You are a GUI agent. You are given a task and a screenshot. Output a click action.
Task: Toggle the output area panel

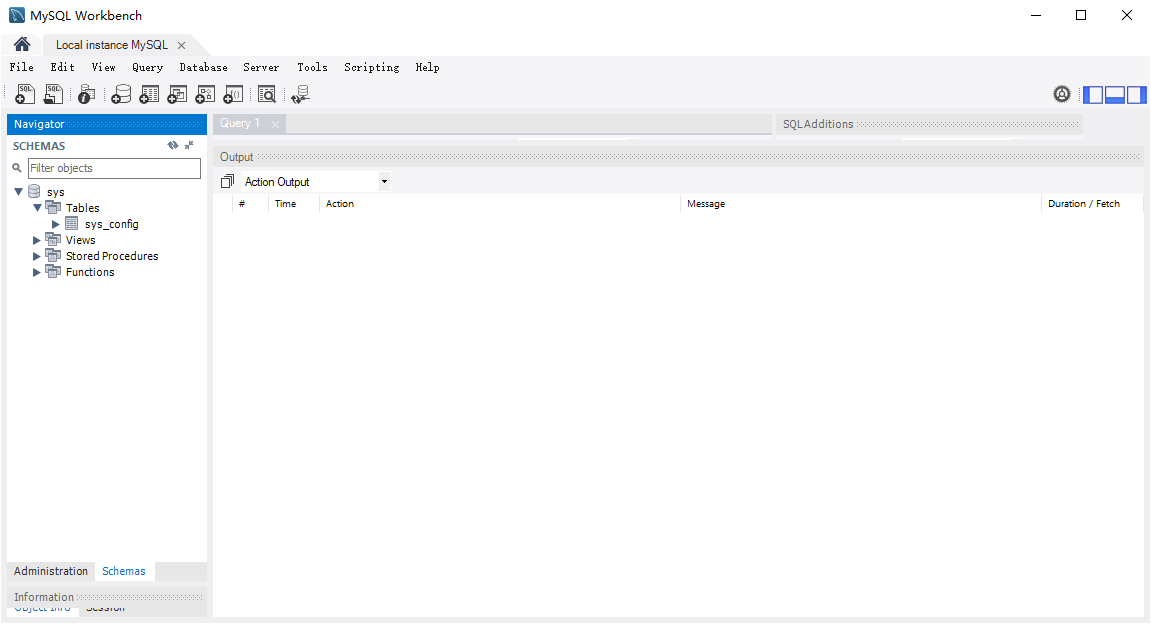1114,94
